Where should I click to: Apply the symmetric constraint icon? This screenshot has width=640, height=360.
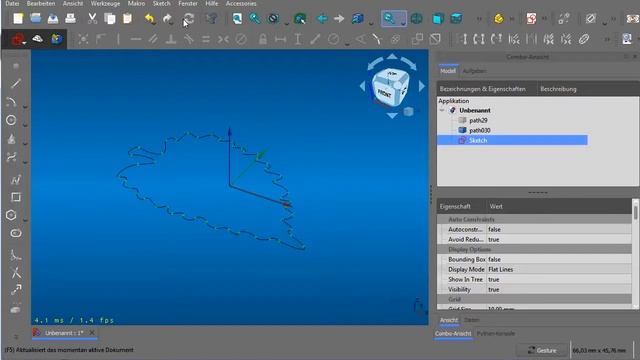tap(223, 39)
